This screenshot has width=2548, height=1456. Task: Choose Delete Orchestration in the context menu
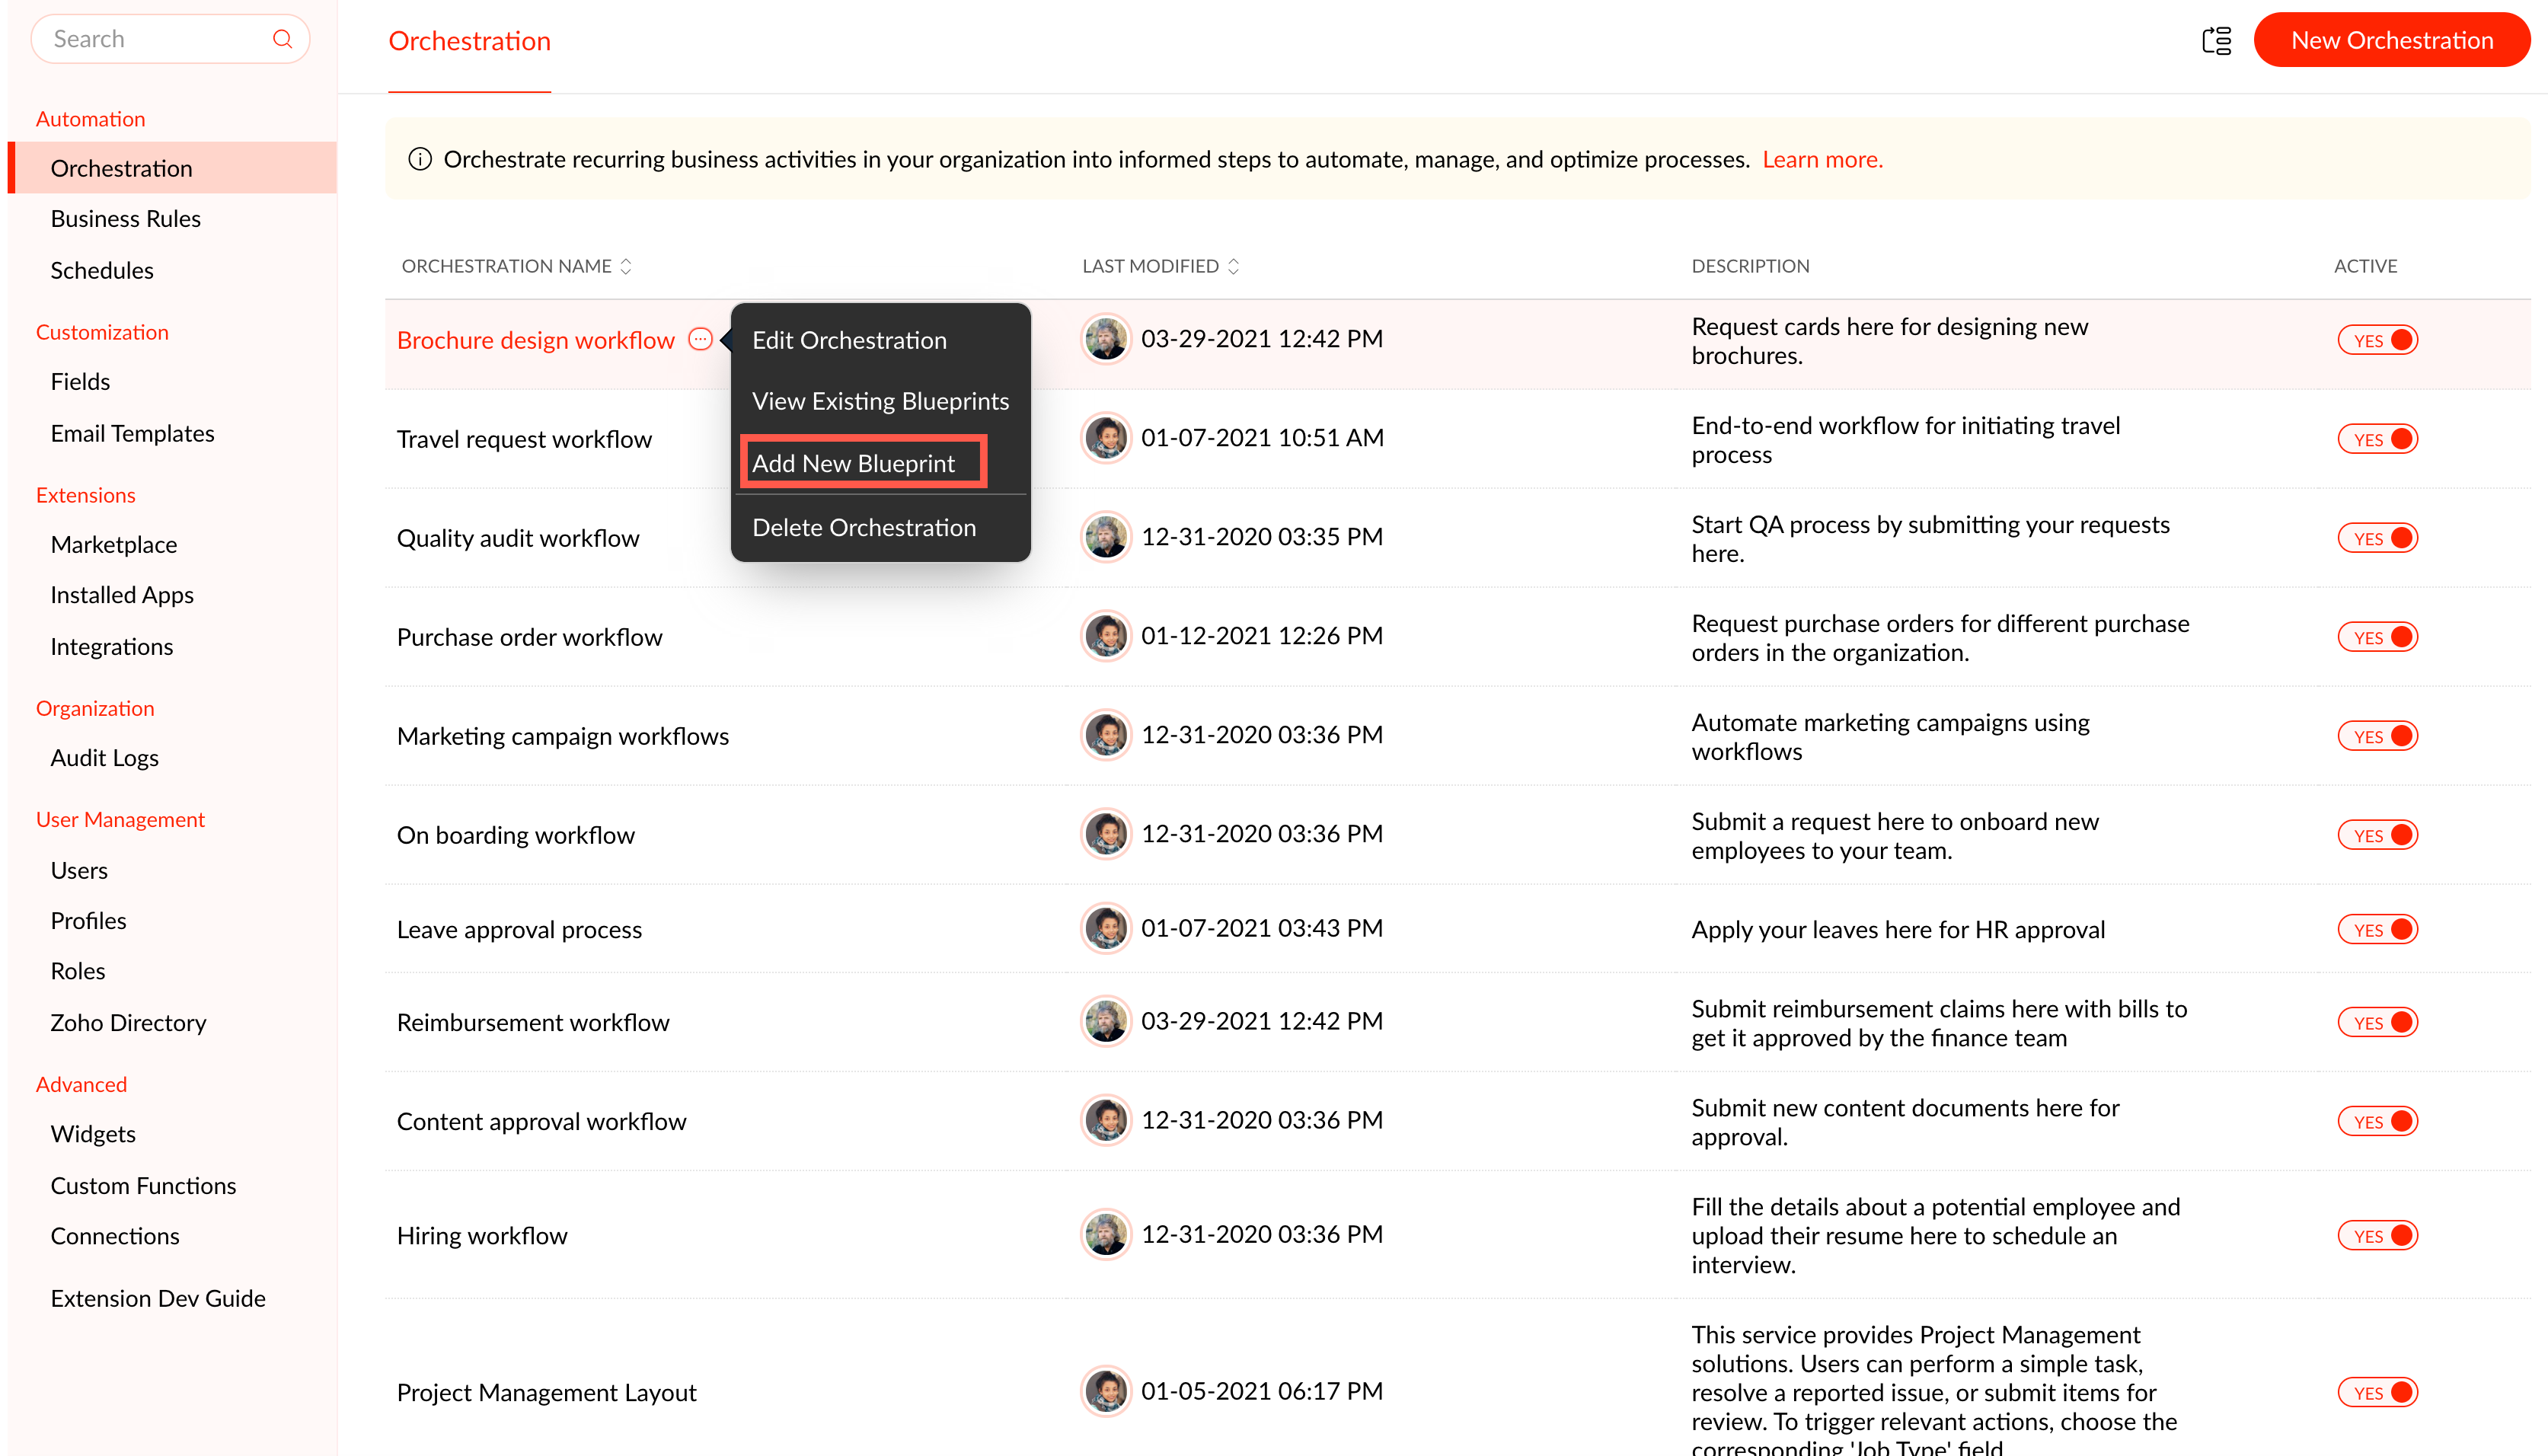[x=863, y=527]
